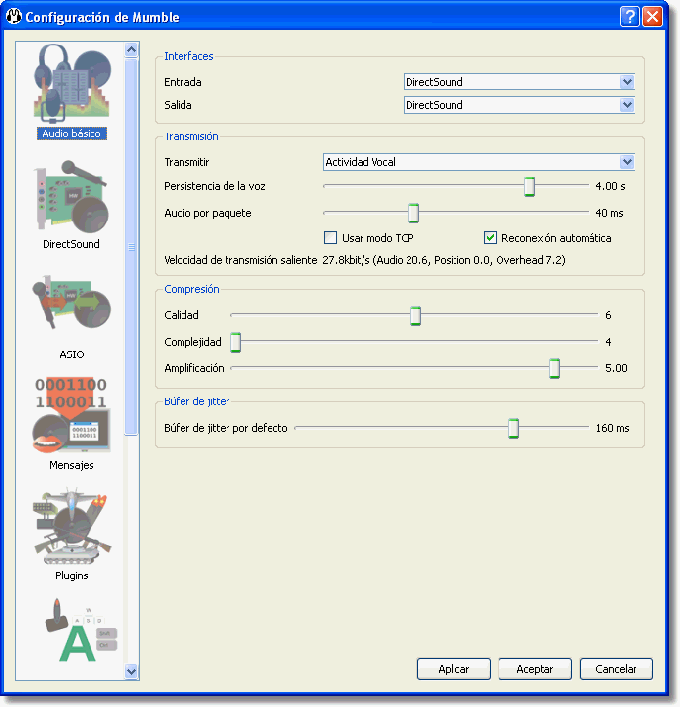Click the Mumble logo in title bar
The width and height of the screenshot is (680, 707).
tap(14, 17)
